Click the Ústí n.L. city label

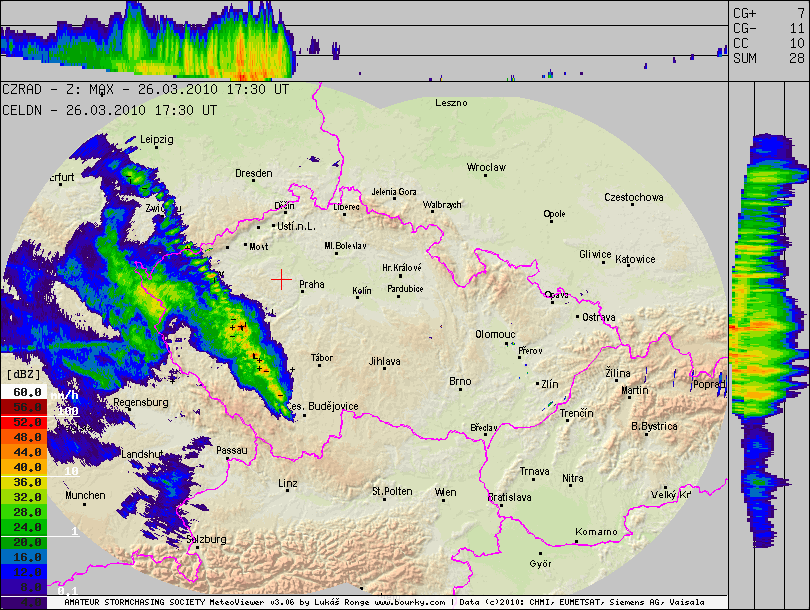(x=296, y=226)
